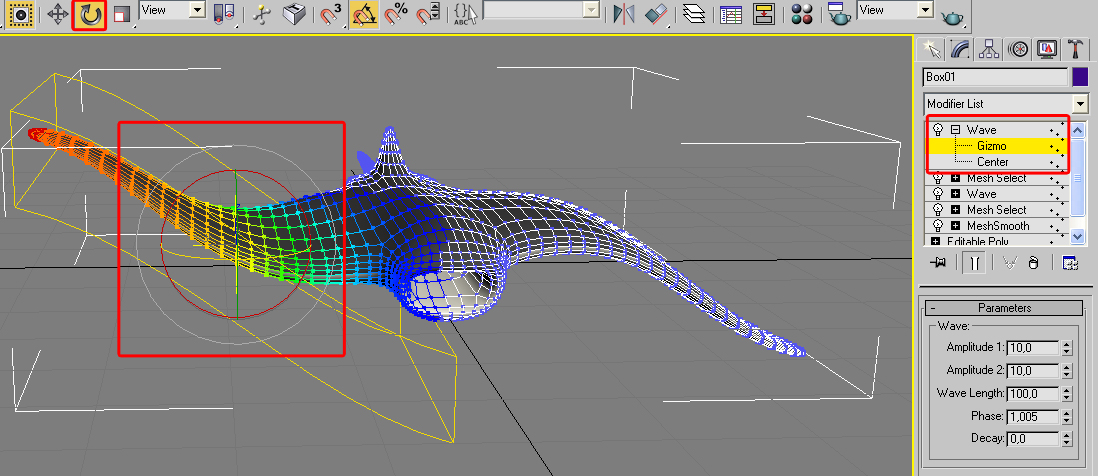This screenshot has height=476, width=1098.
Task: Click the Quick Render teapot icon
Action: pyautogui.click(x=951, y=18)
